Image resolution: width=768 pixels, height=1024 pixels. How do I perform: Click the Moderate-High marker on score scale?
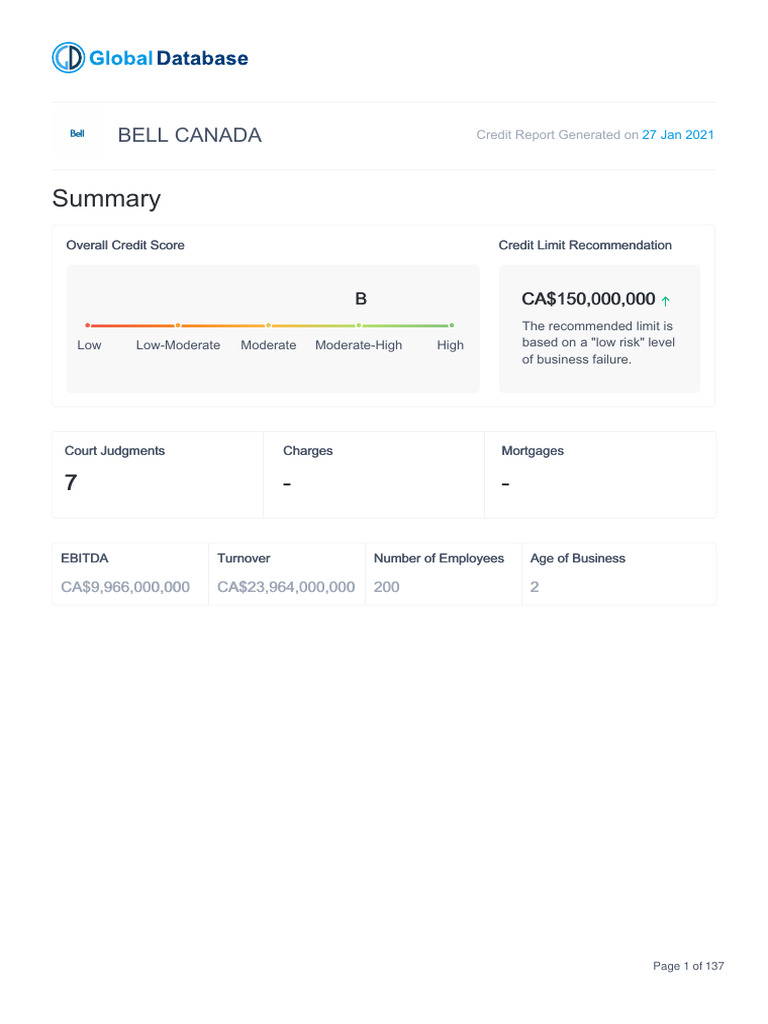[359, 325]
